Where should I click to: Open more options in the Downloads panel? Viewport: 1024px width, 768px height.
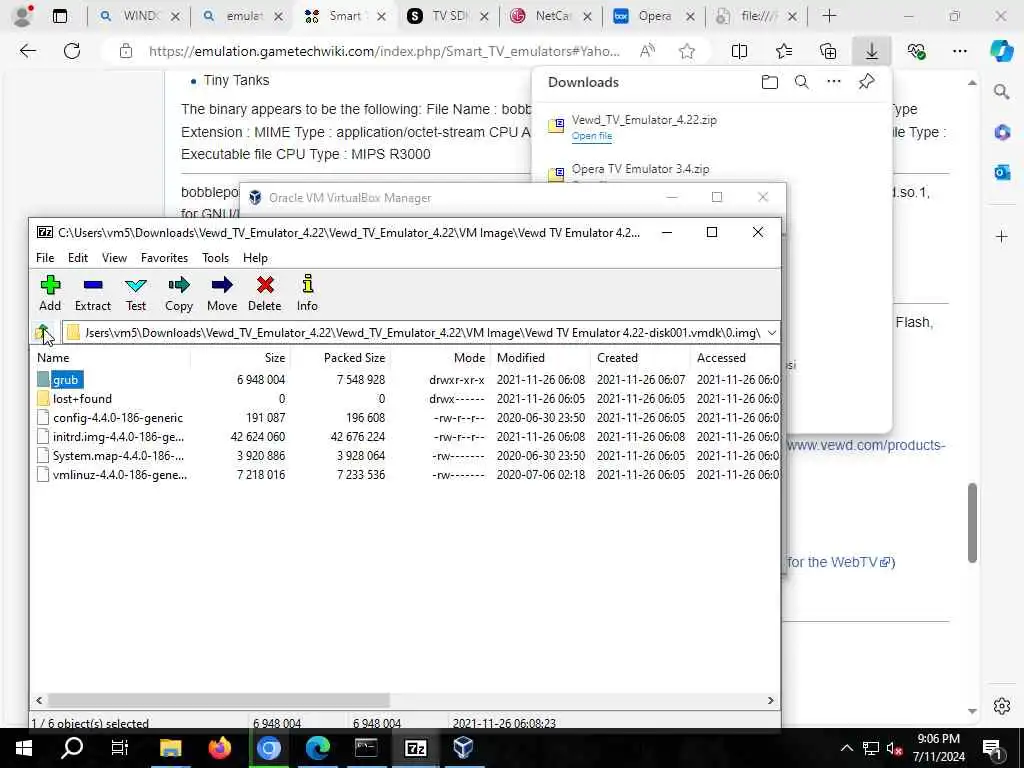[x=834, y=82]
